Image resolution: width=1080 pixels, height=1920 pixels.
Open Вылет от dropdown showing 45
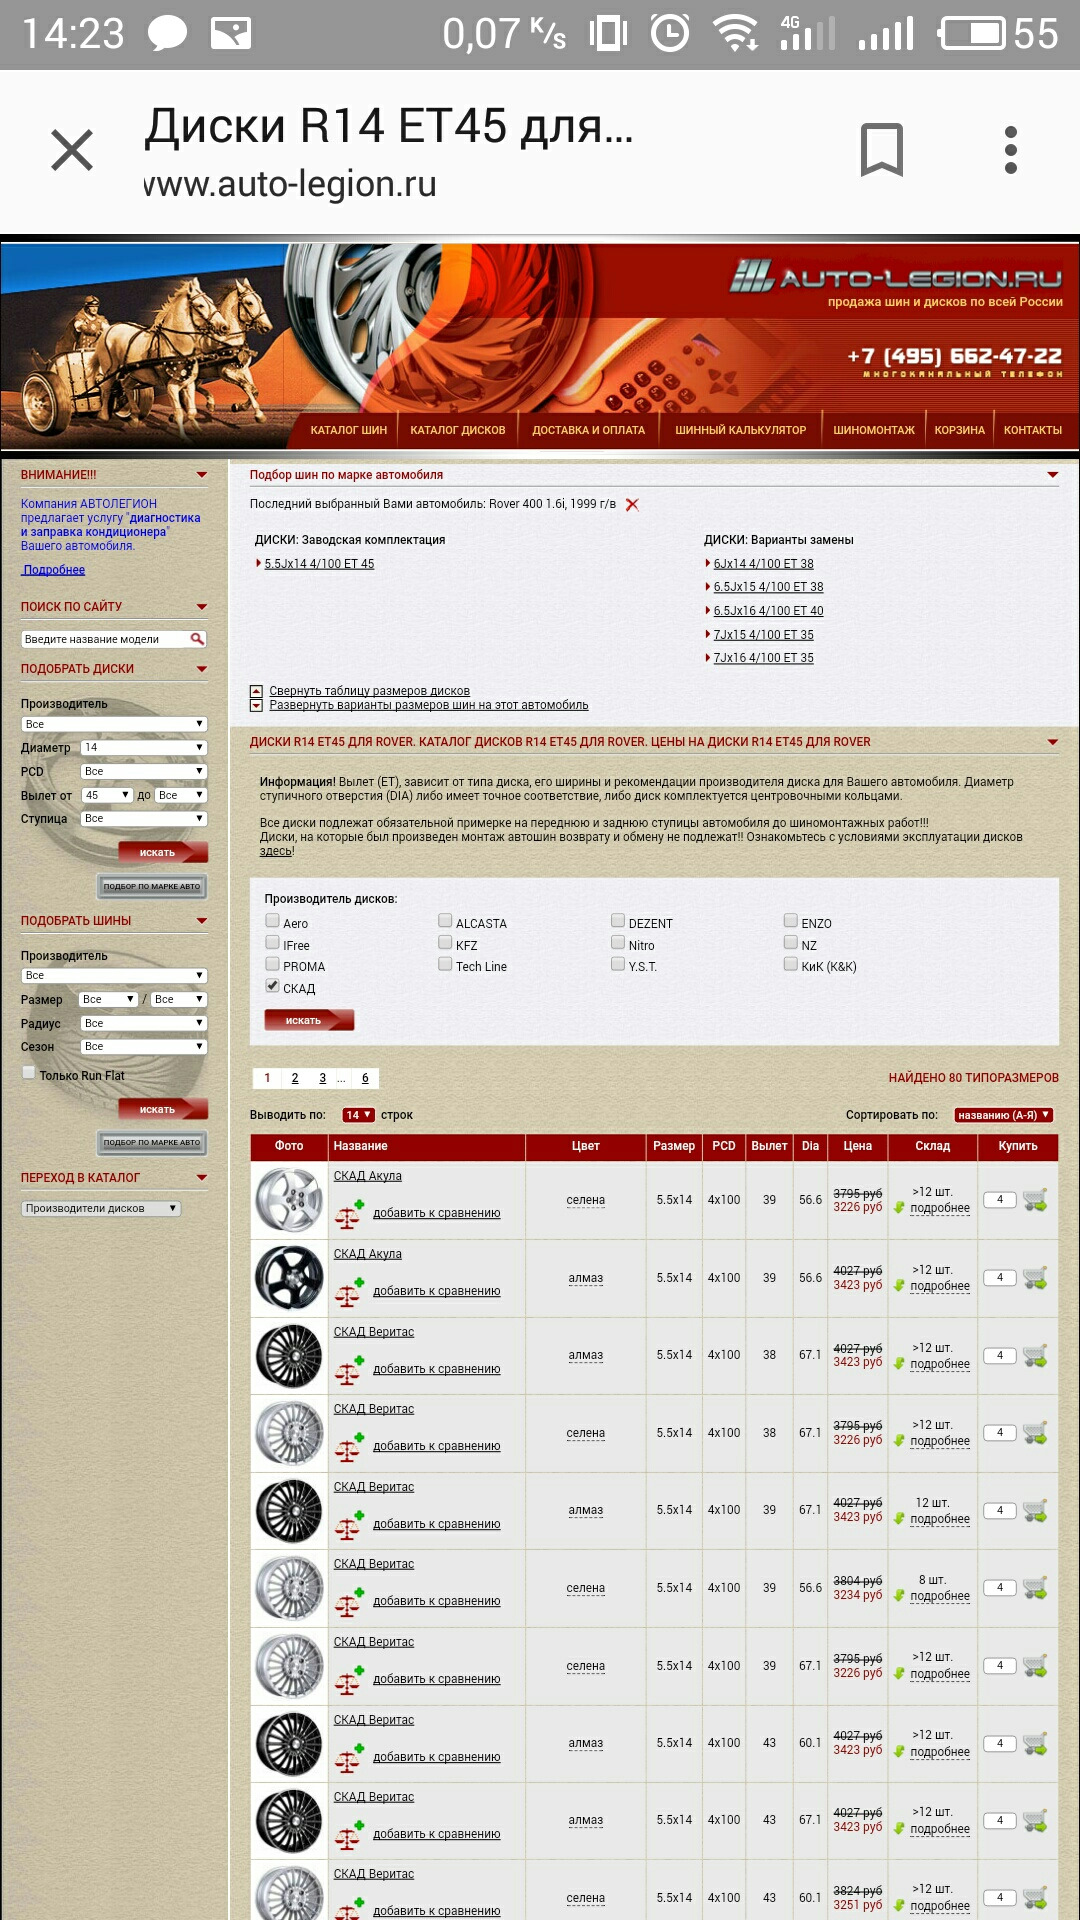tap(107, 795)
